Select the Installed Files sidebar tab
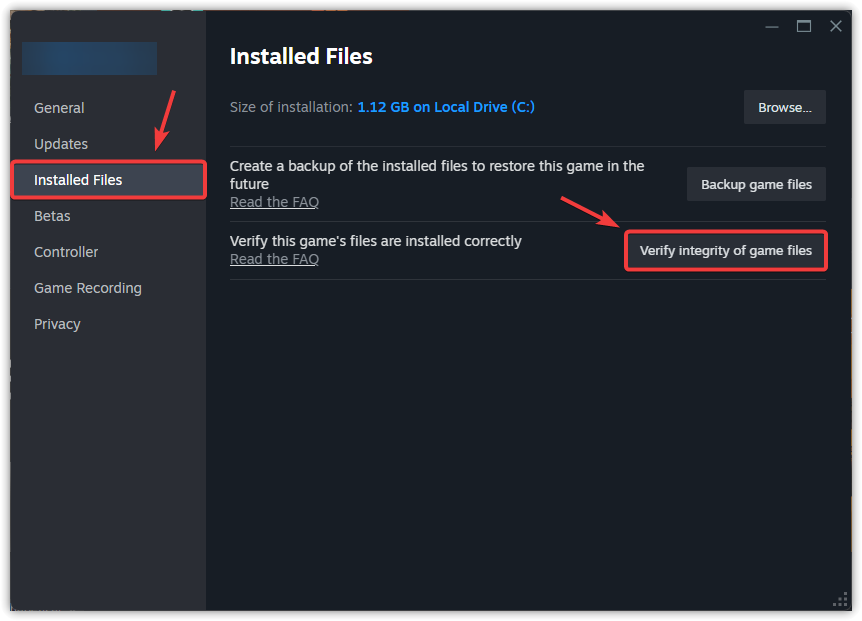The width and height of the screenshot is (862, 621). [78, 179]
